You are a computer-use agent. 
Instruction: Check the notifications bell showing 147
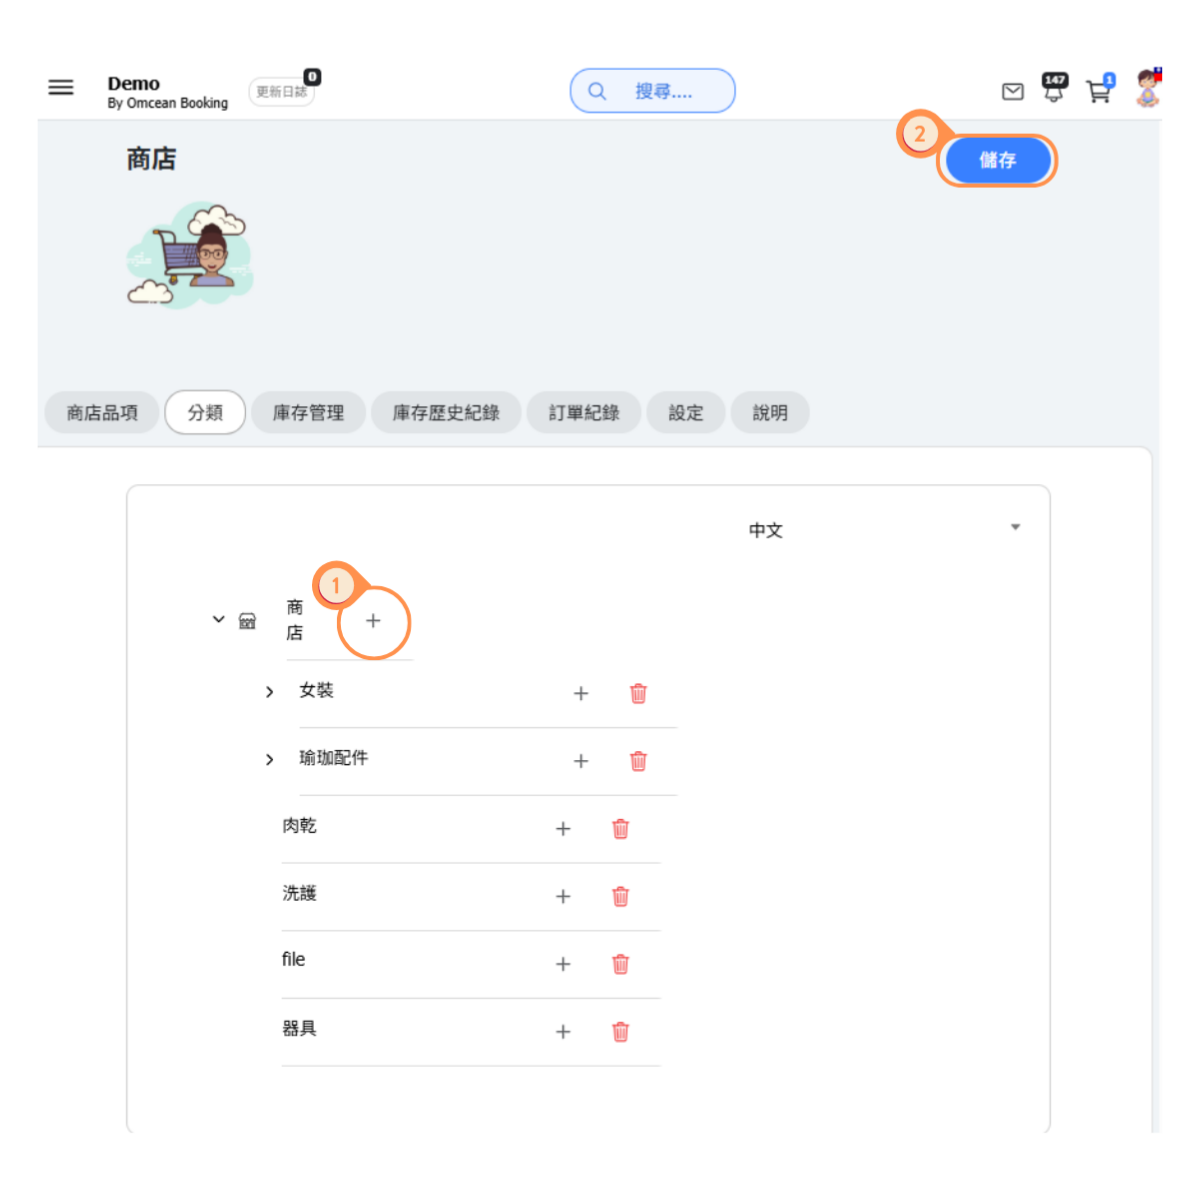1054,88
